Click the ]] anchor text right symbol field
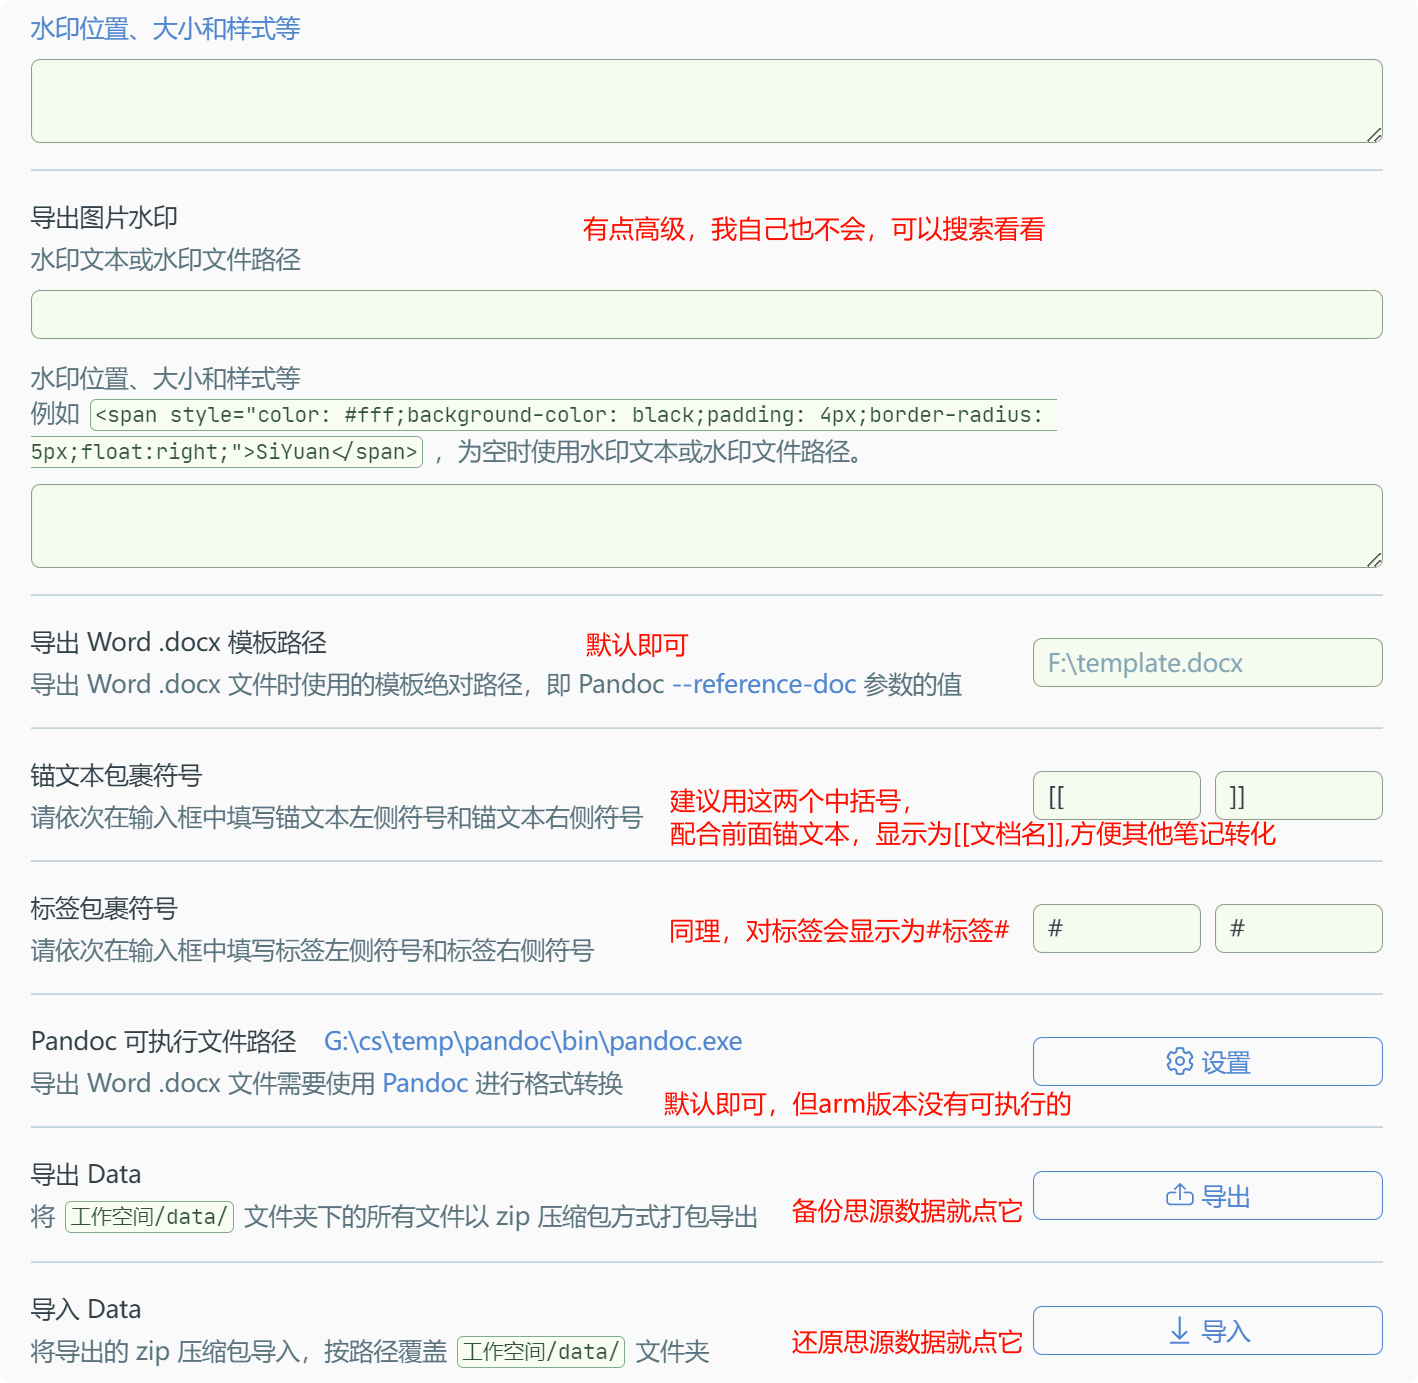The image size is (1418, 1383). coord(1298,796)
